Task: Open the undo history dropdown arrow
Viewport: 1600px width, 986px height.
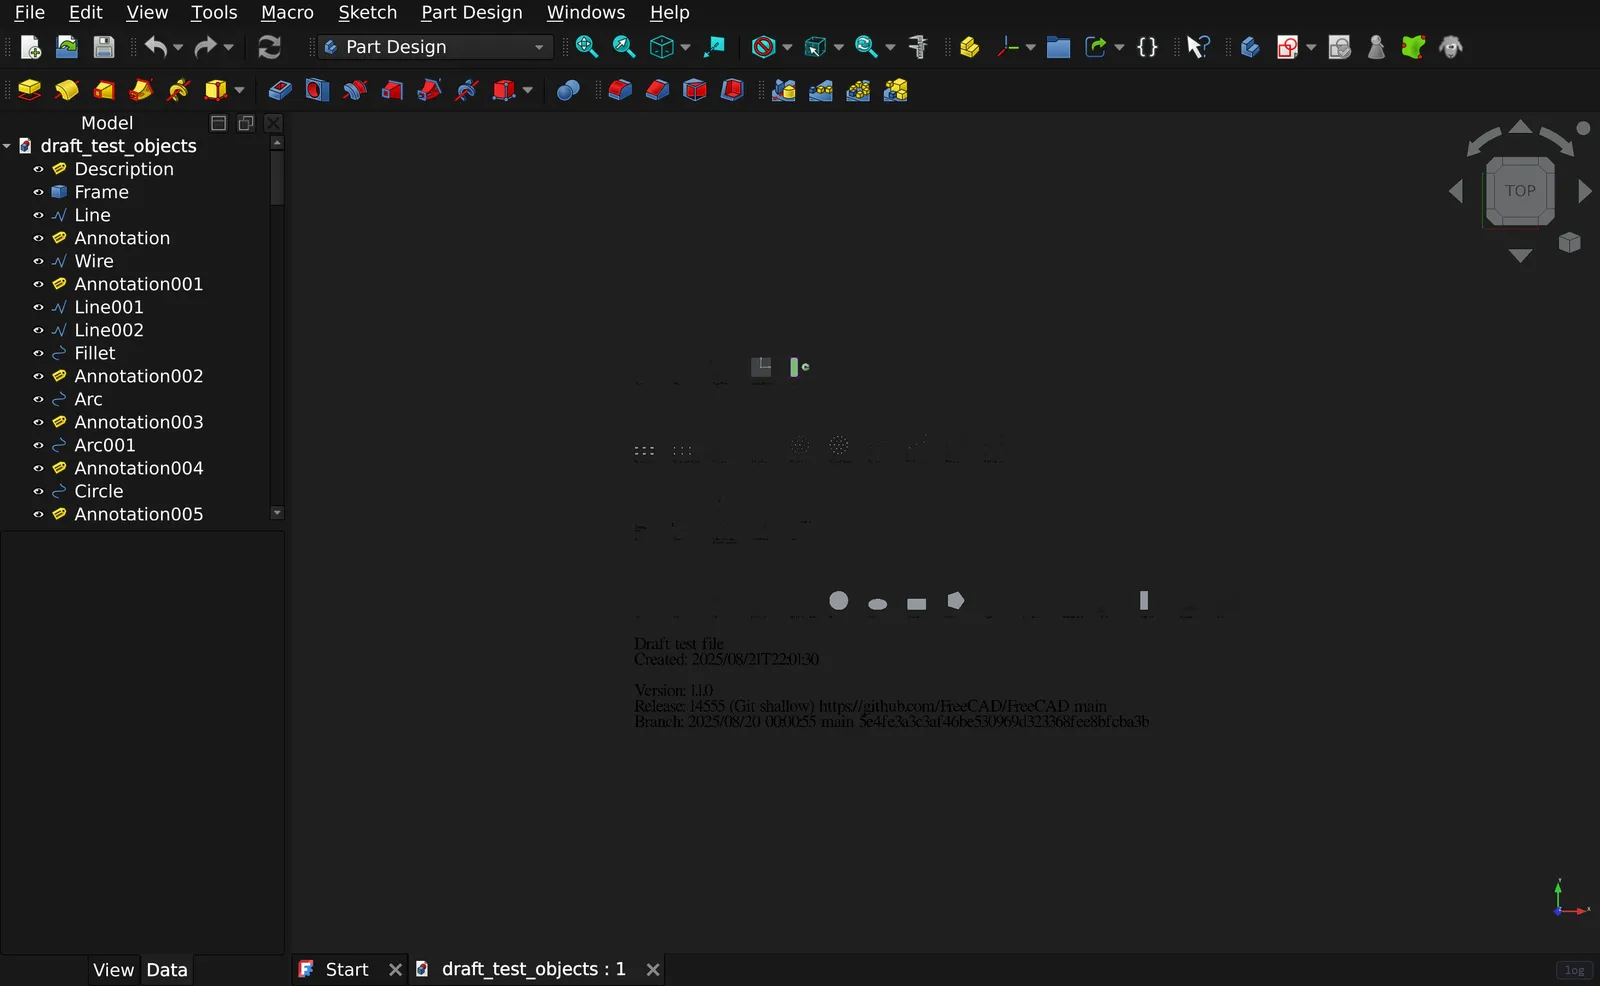Action: point(178,47)
